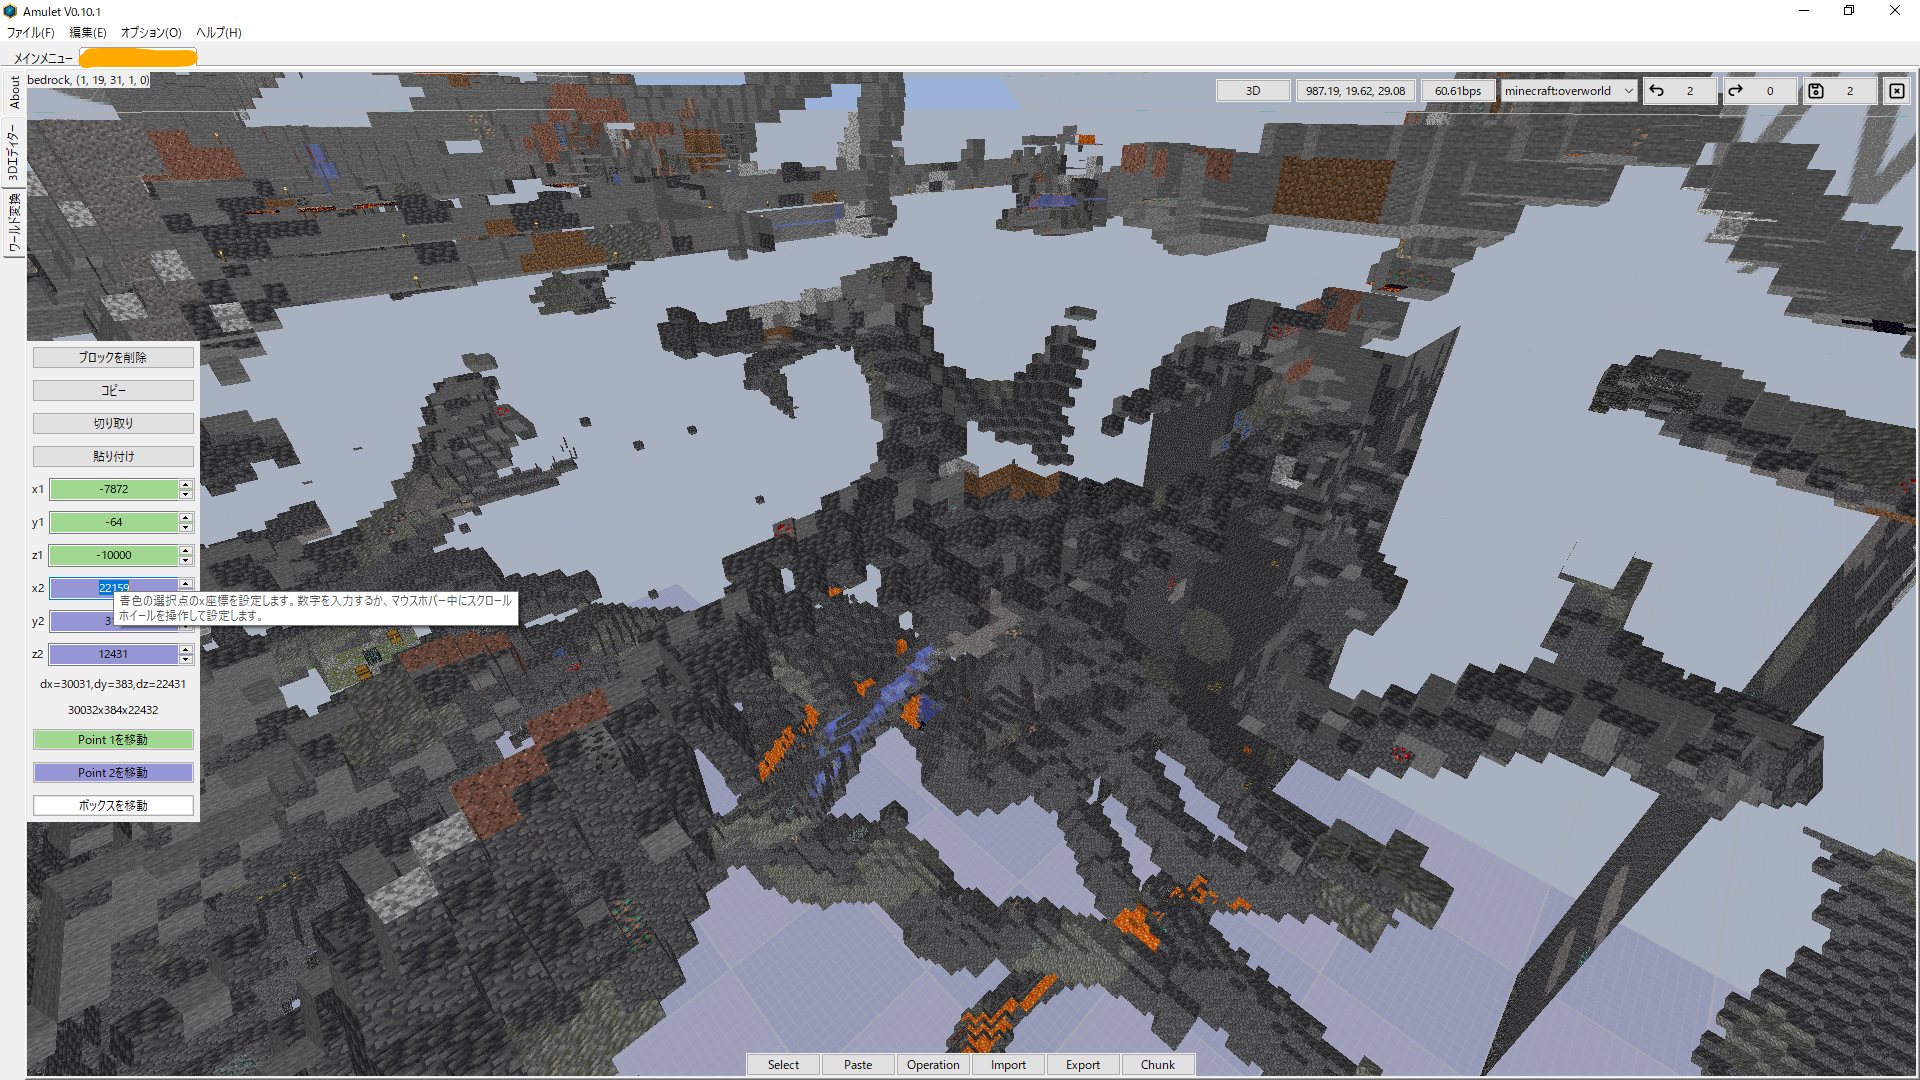This screenshot has width=1920, height=1080.
Task: Toggle the 3D projection button
Action: point(1252,91)
